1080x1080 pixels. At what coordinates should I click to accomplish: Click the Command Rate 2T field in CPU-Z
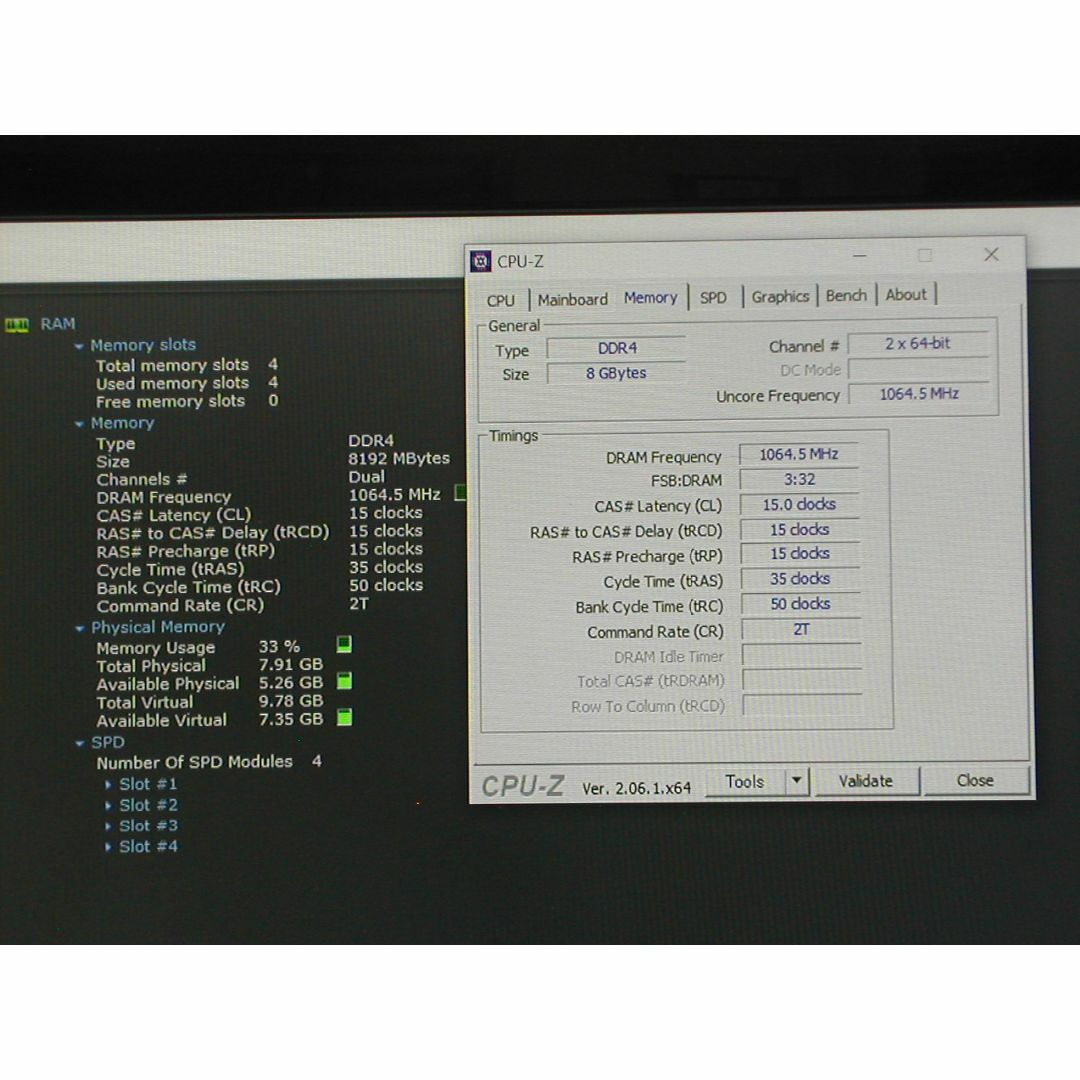pyautogui.click(x=801, y=630)
